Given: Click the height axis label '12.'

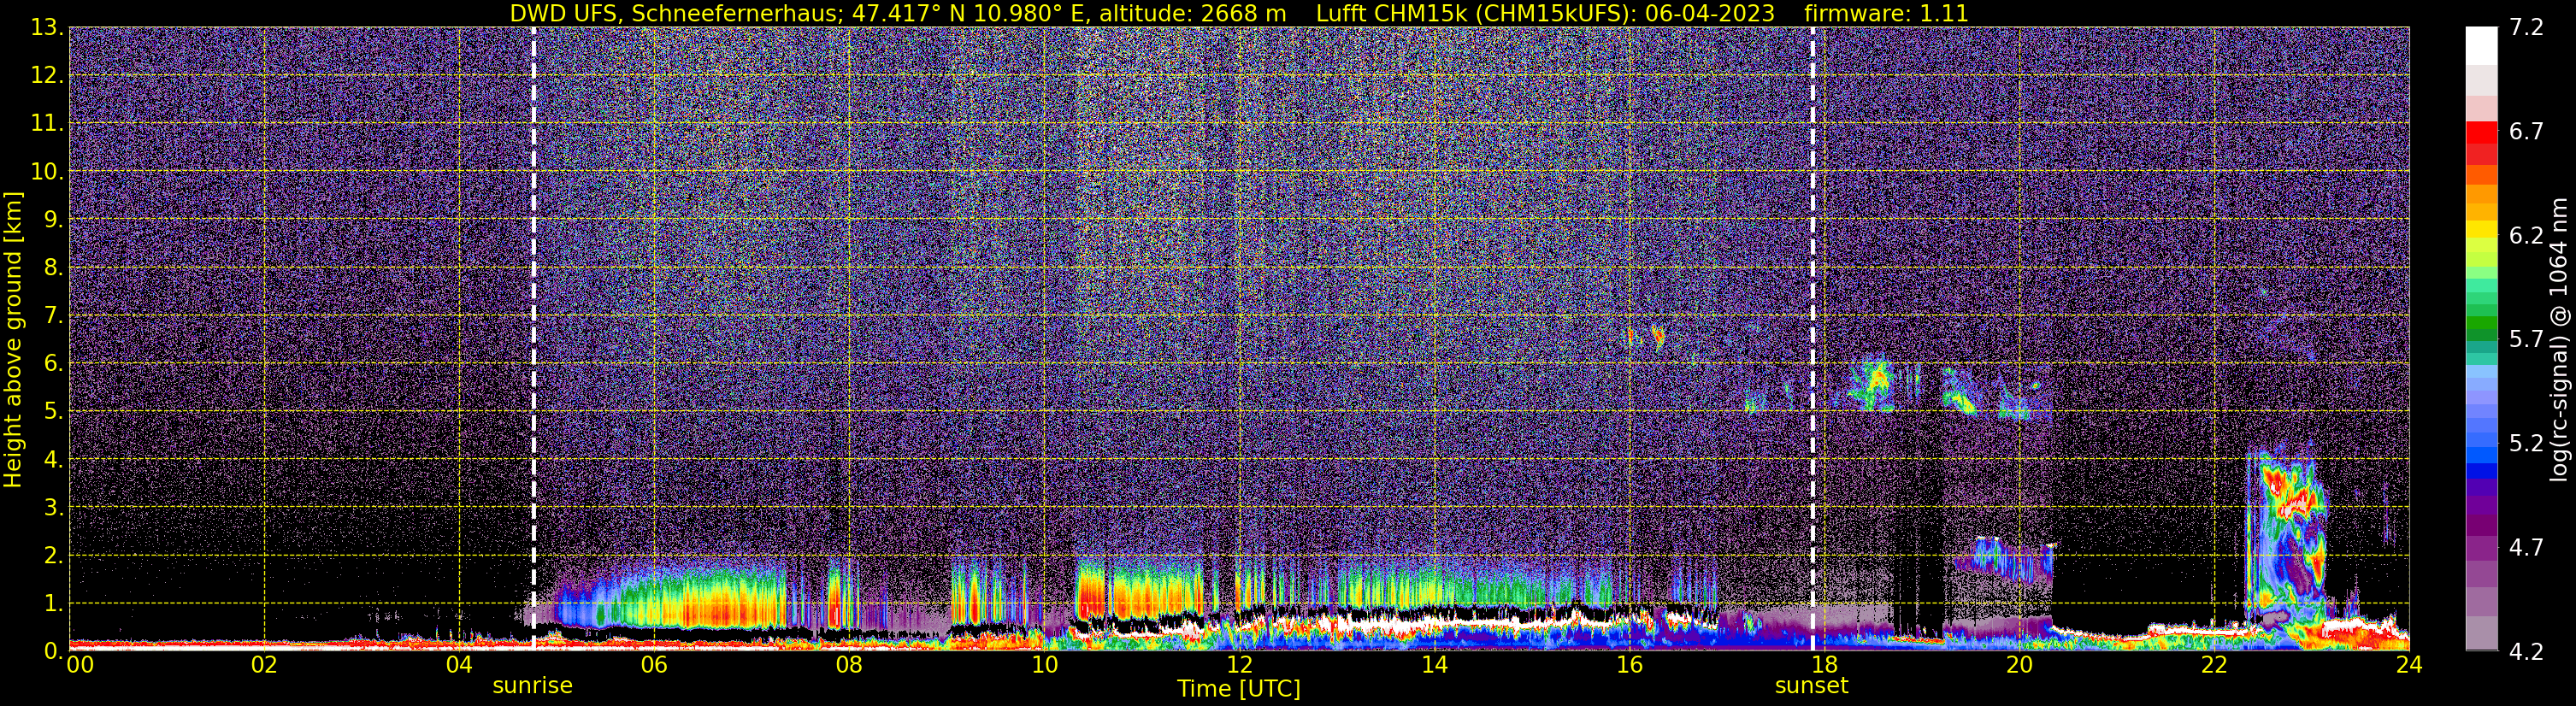Looking at the screenshot, I should (47, 76).
